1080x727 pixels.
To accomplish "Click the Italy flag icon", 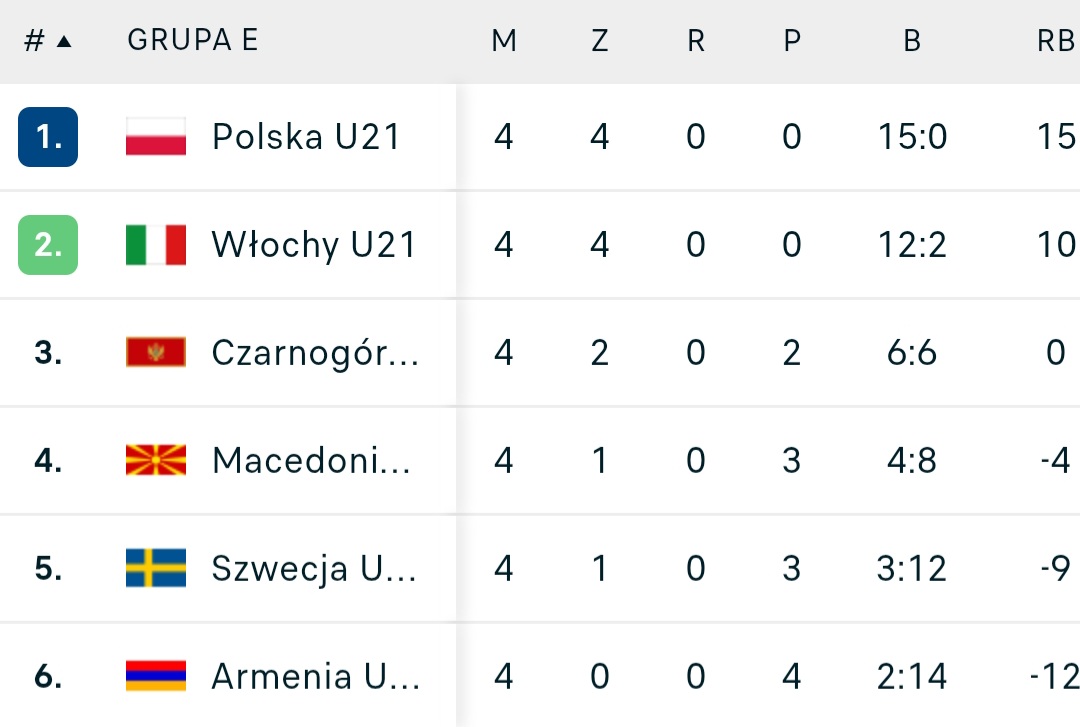I will [x=156, y=245].
